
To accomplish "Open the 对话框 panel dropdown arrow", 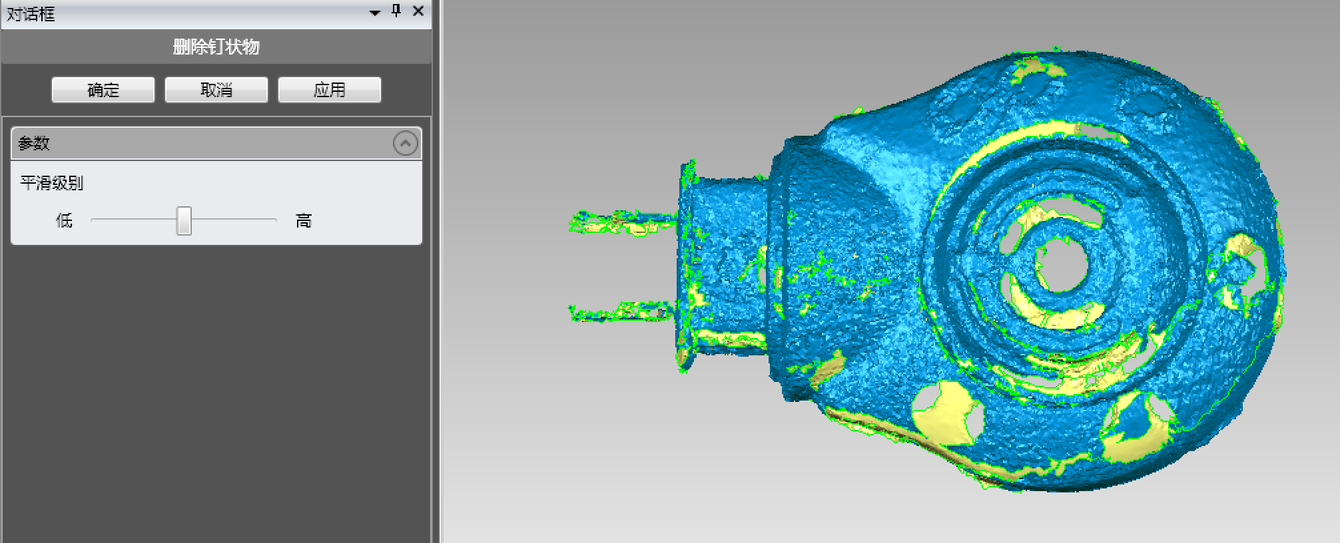I will (x=375, y=13).
